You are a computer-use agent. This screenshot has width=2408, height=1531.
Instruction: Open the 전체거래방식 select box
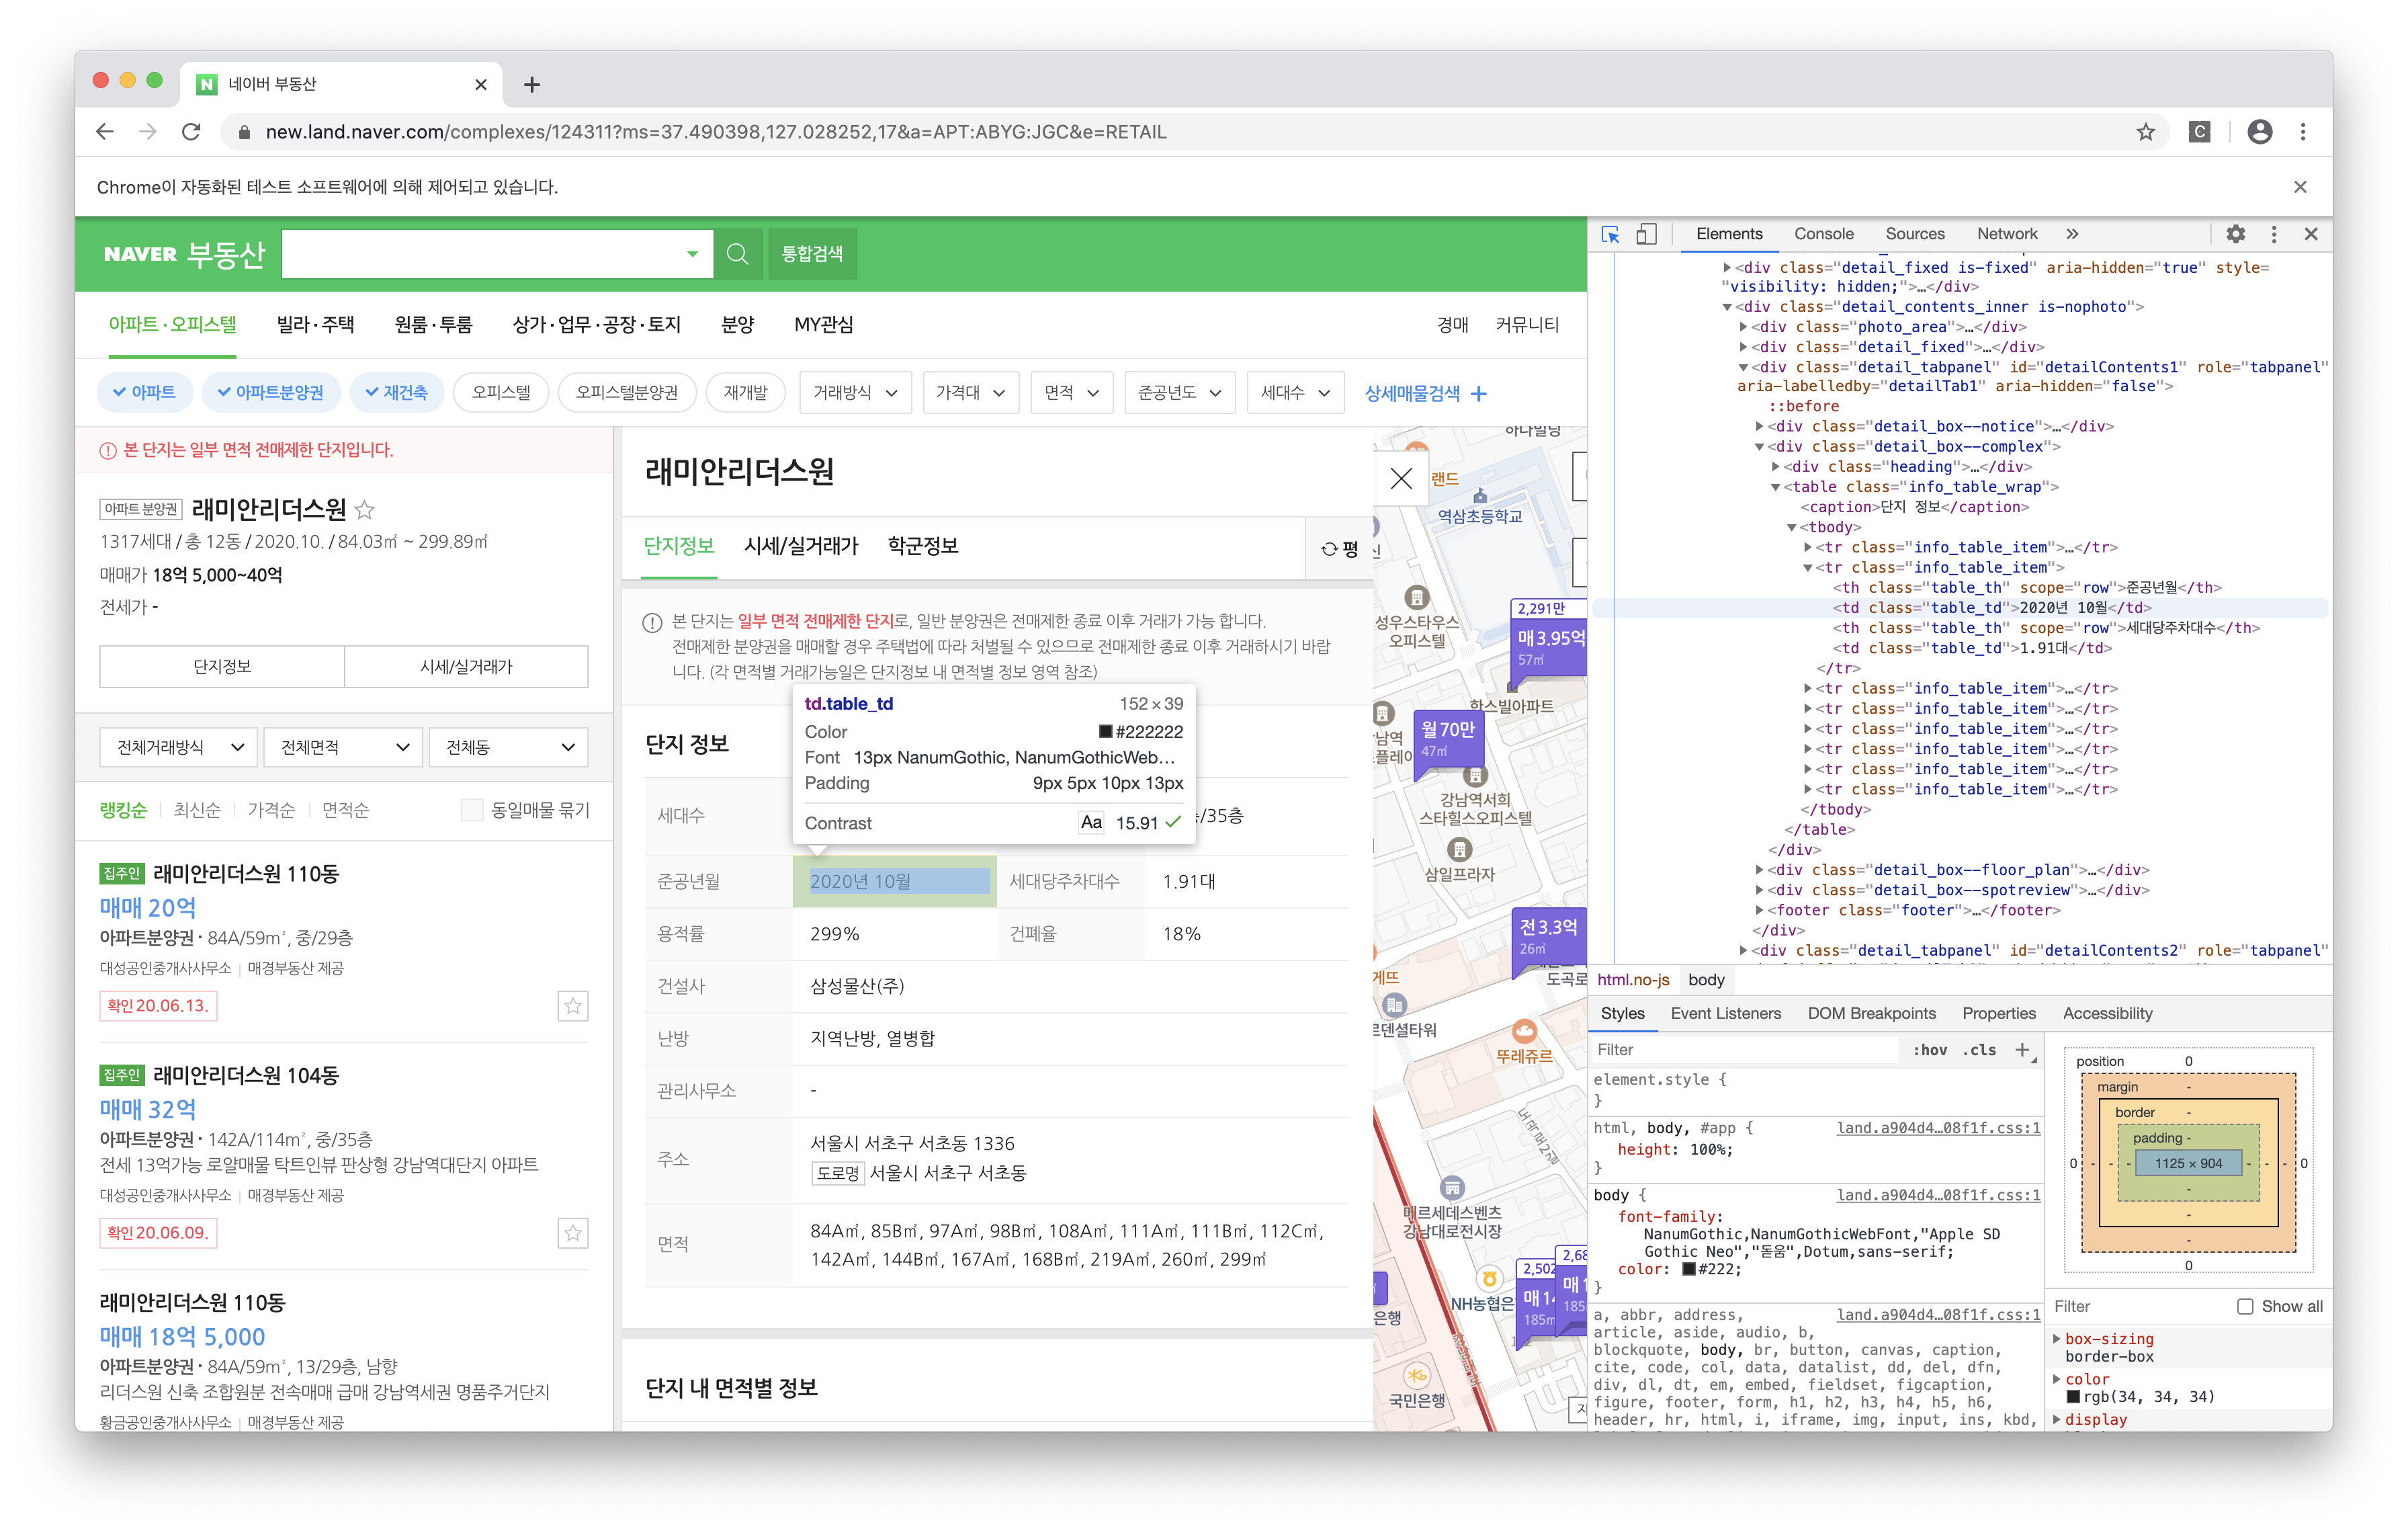[179, 747]
